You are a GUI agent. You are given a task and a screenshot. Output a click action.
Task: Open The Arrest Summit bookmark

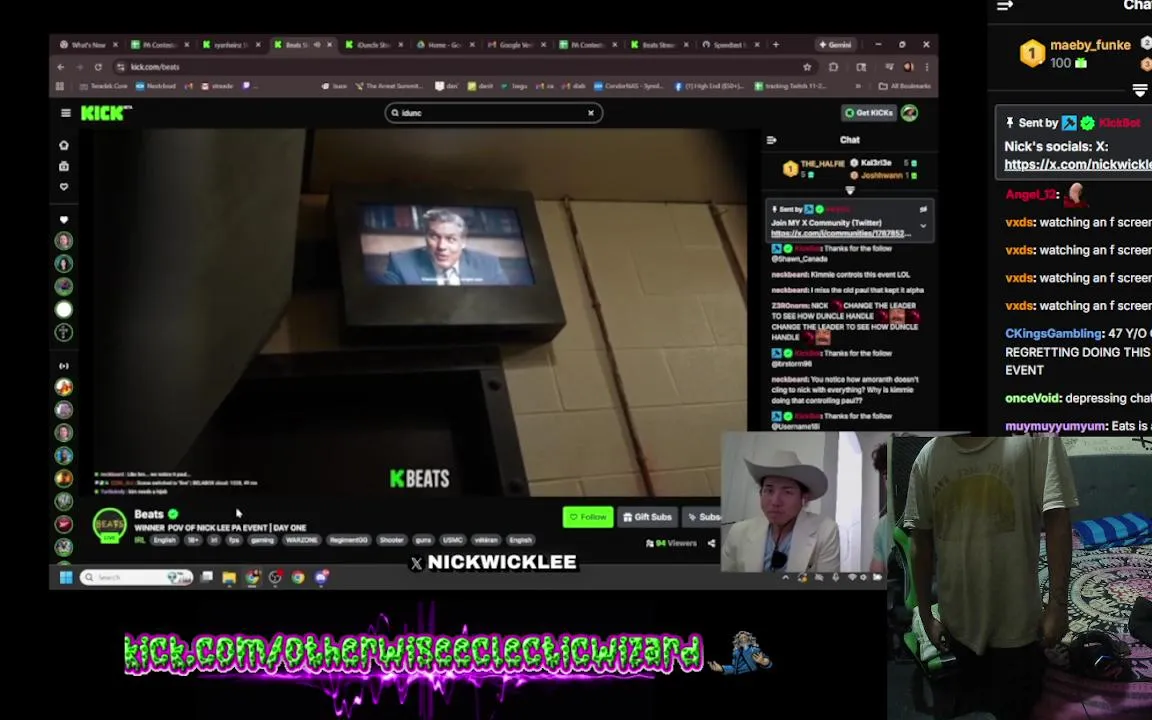pos(389,86)
